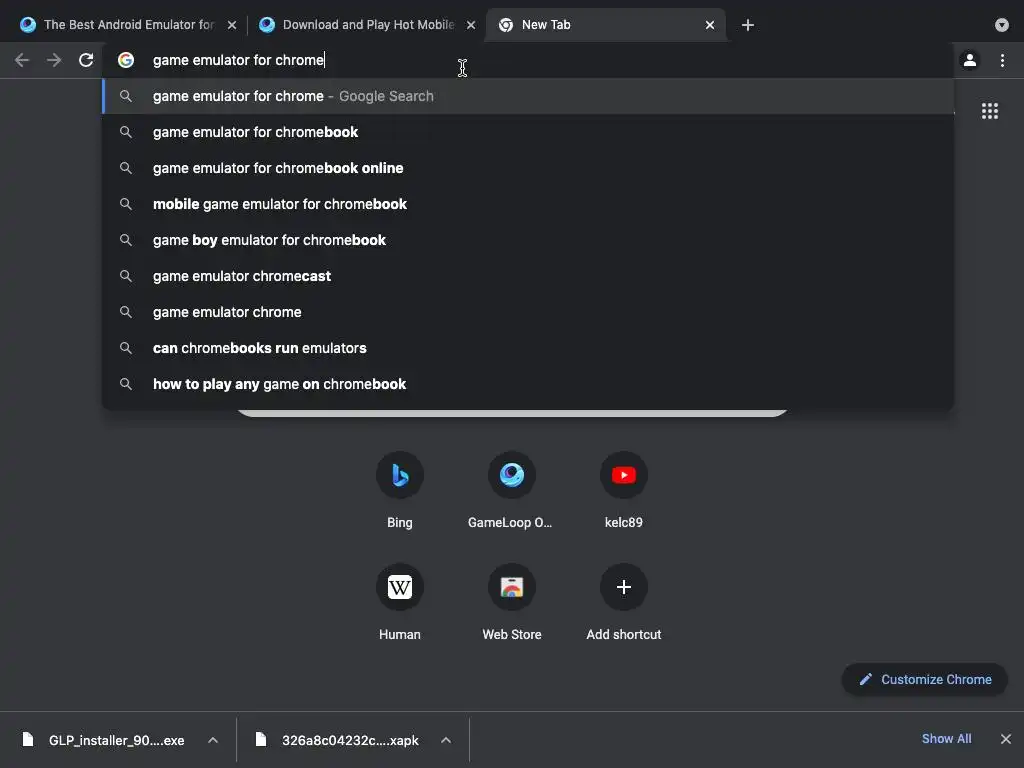Choose 'game emulator for chromebook online' suggestion
Screen dimensions: 1024x768
click(528, 168)
